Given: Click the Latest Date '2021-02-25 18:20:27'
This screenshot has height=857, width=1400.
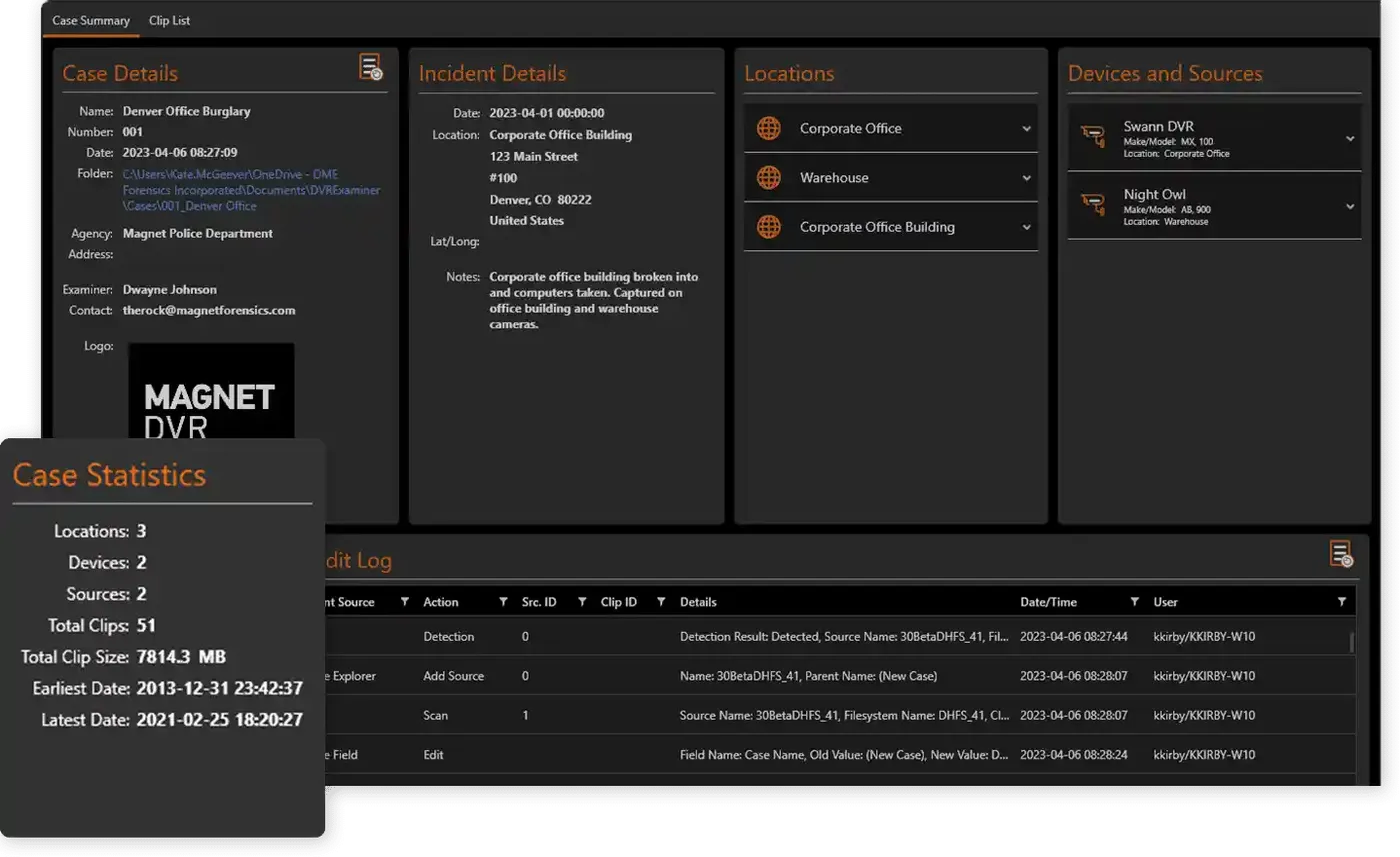Looking at the screenshot, I should 219,719.
